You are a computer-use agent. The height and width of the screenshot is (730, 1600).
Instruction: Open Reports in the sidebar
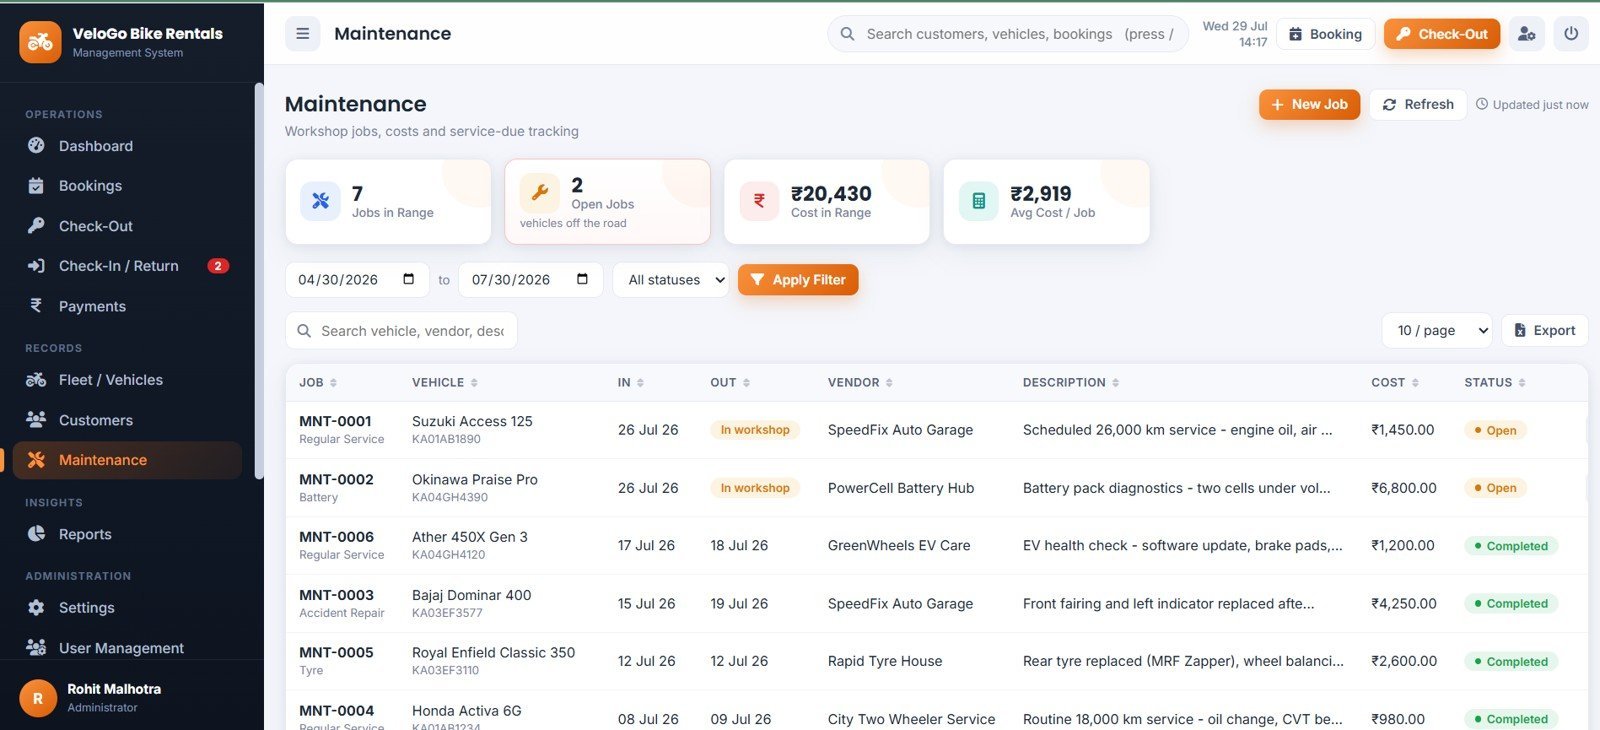click(x=128, y=534)
